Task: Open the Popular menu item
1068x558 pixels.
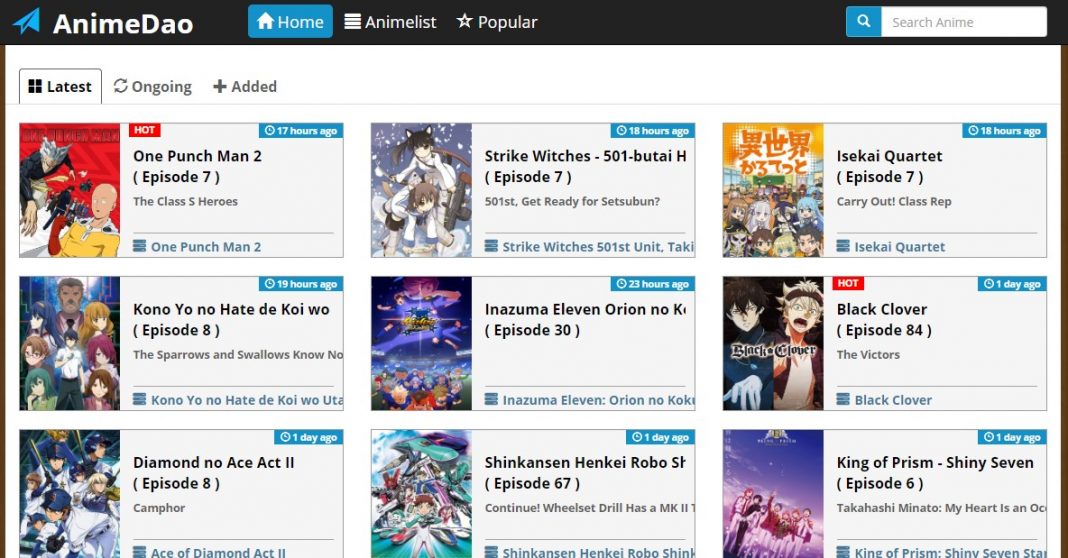Action: [497, 22]
